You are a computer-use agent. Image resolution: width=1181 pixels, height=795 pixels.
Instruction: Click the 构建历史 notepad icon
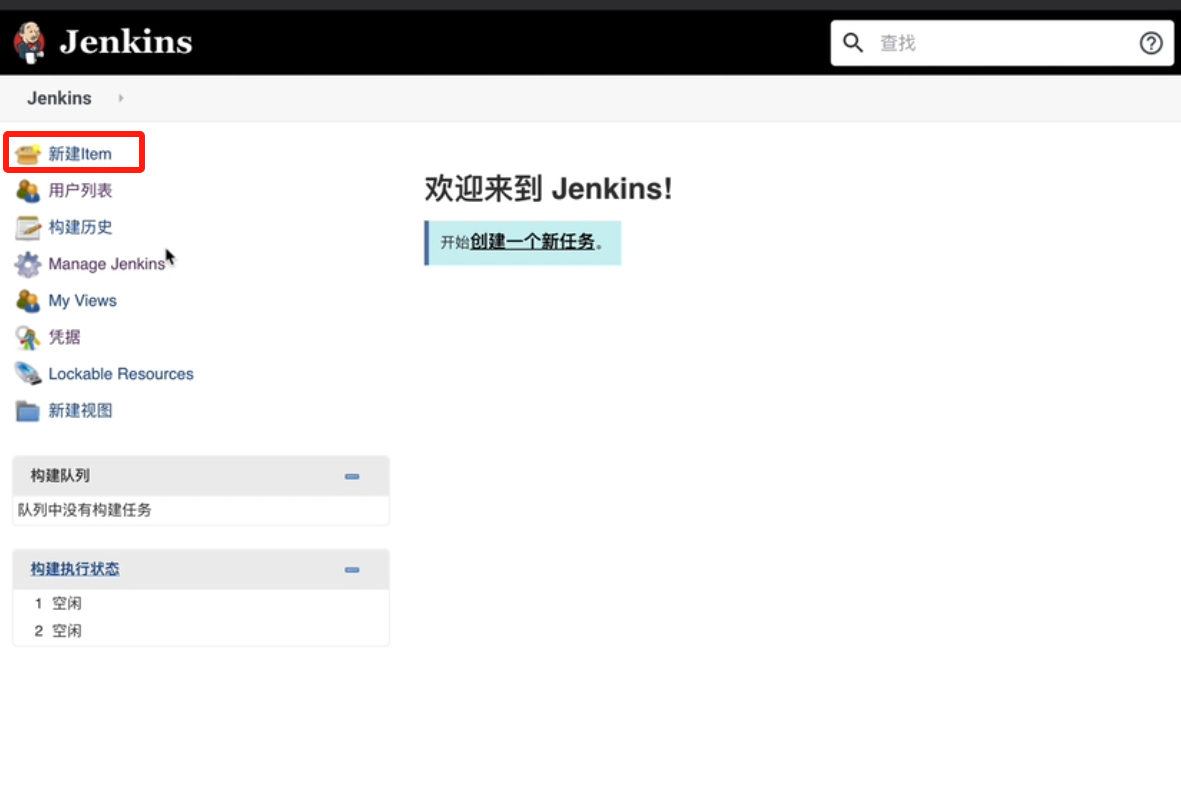[x=28, y=227]
